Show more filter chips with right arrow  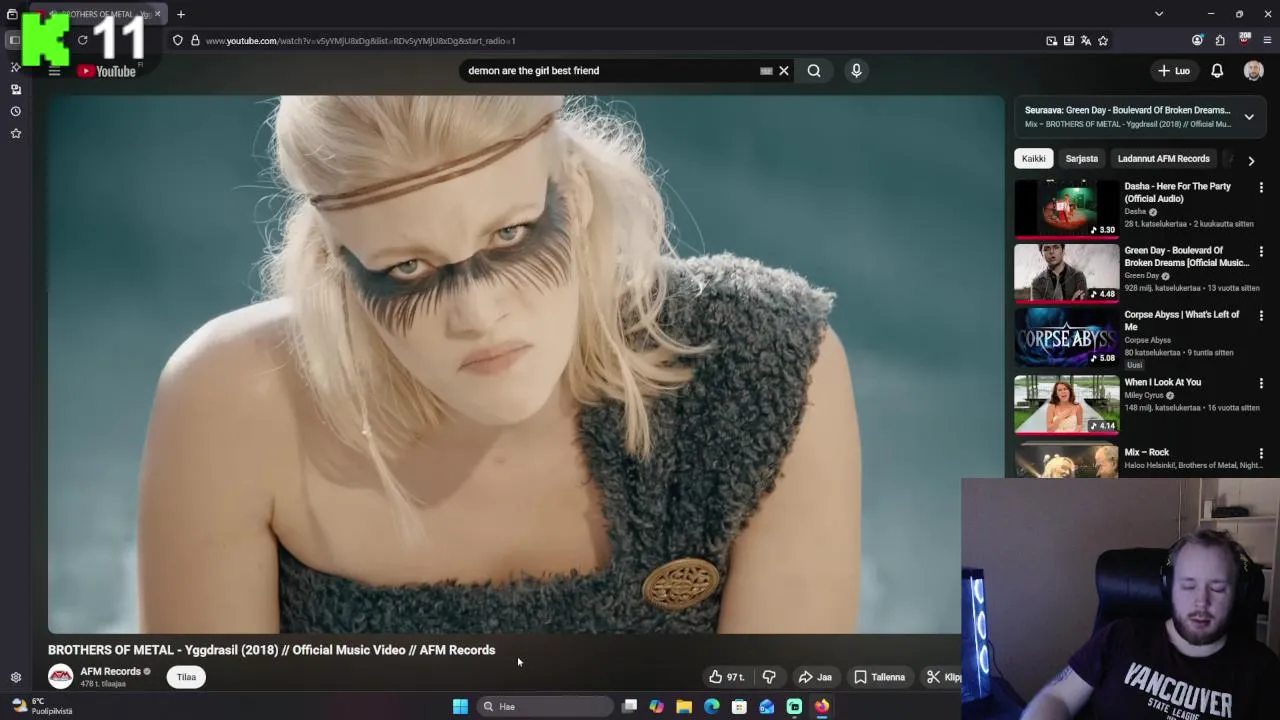1251,160
